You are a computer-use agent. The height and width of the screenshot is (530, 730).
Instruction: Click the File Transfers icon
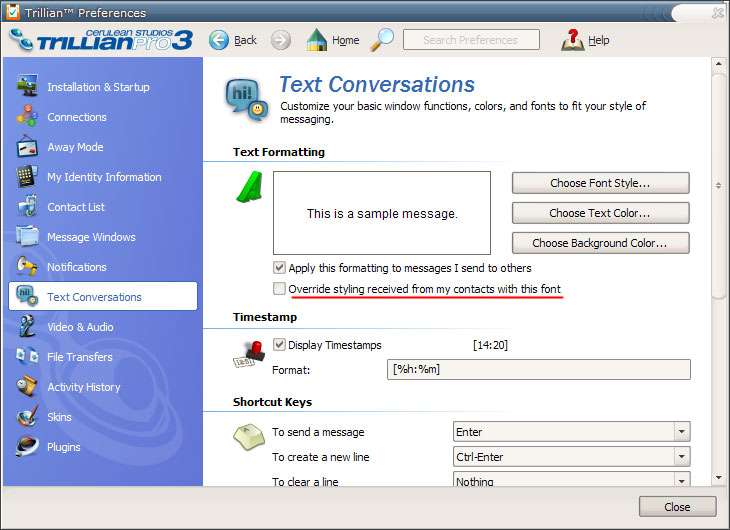click(27, 356)
